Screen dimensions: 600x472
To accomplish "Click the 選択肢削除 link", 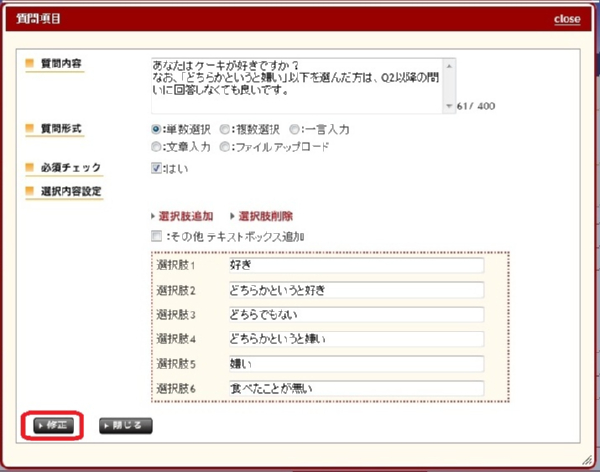I will (x=265, y=216).
